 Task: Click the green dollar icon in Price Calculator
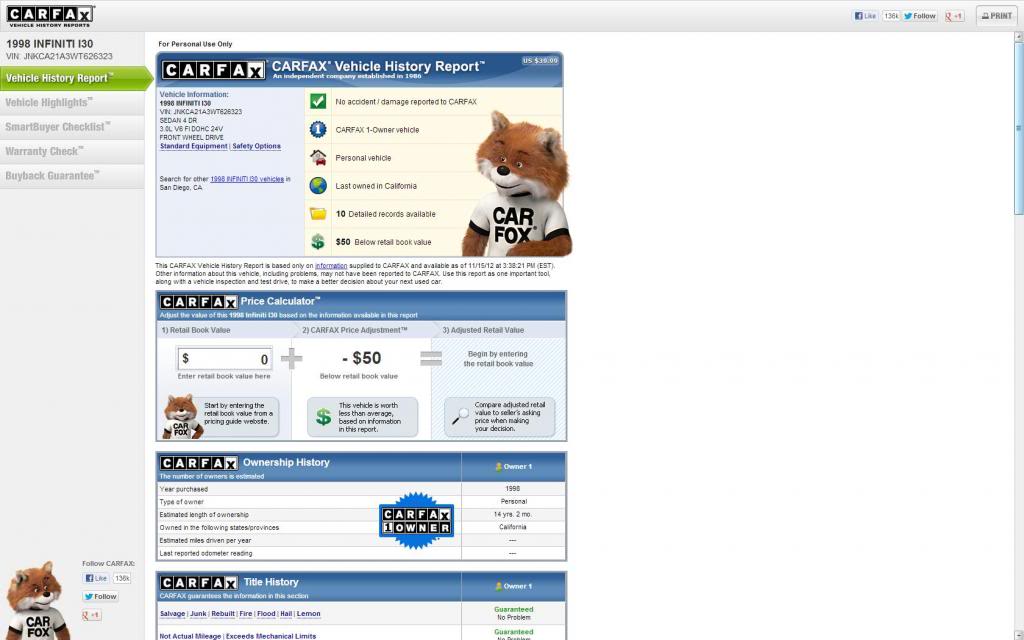(323, 417)
